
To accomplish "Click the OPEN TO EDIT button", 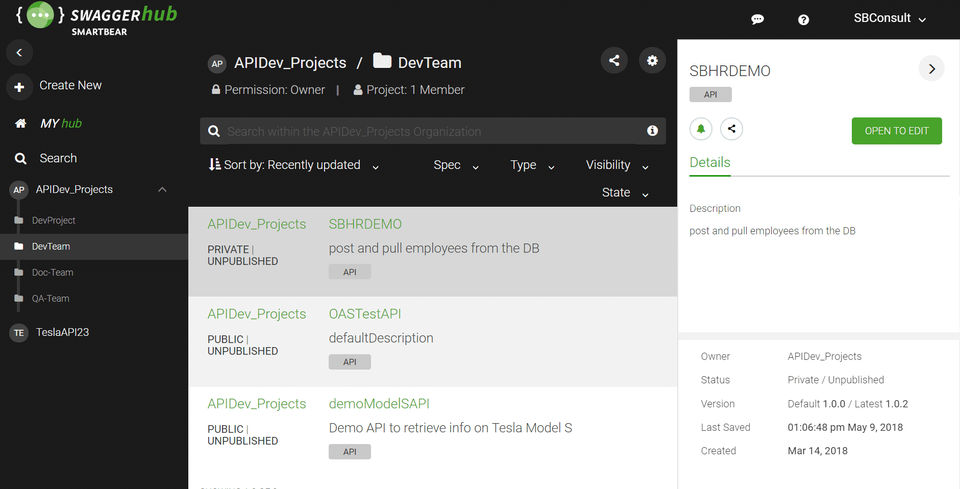I will pyautogui.click(x=896, y=131).
